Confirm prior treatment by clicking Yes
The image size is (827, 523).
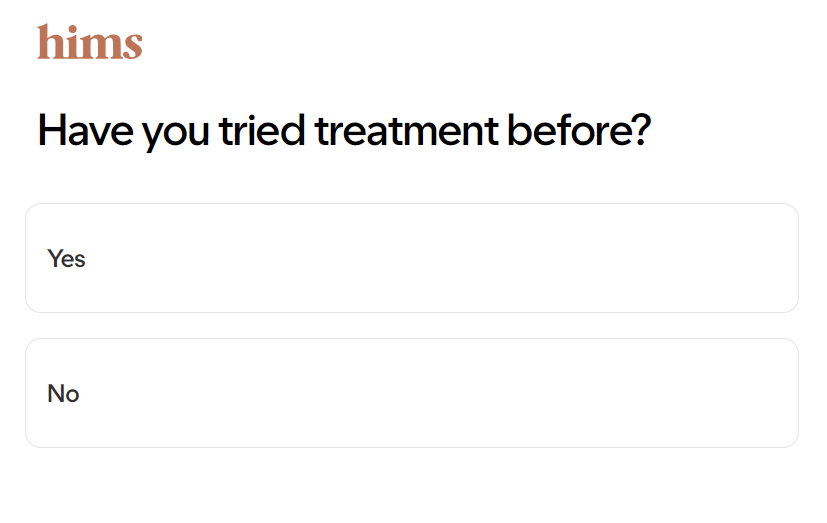[x=412, y=258]
